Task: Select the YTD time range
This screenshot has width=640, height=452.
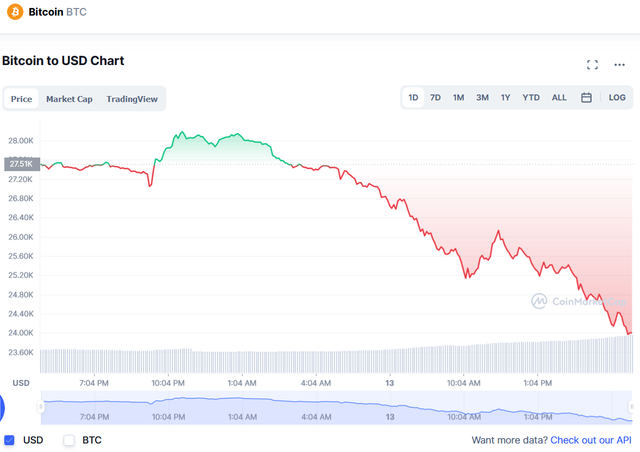Action: pyautogui.click(x=531, y=98)
